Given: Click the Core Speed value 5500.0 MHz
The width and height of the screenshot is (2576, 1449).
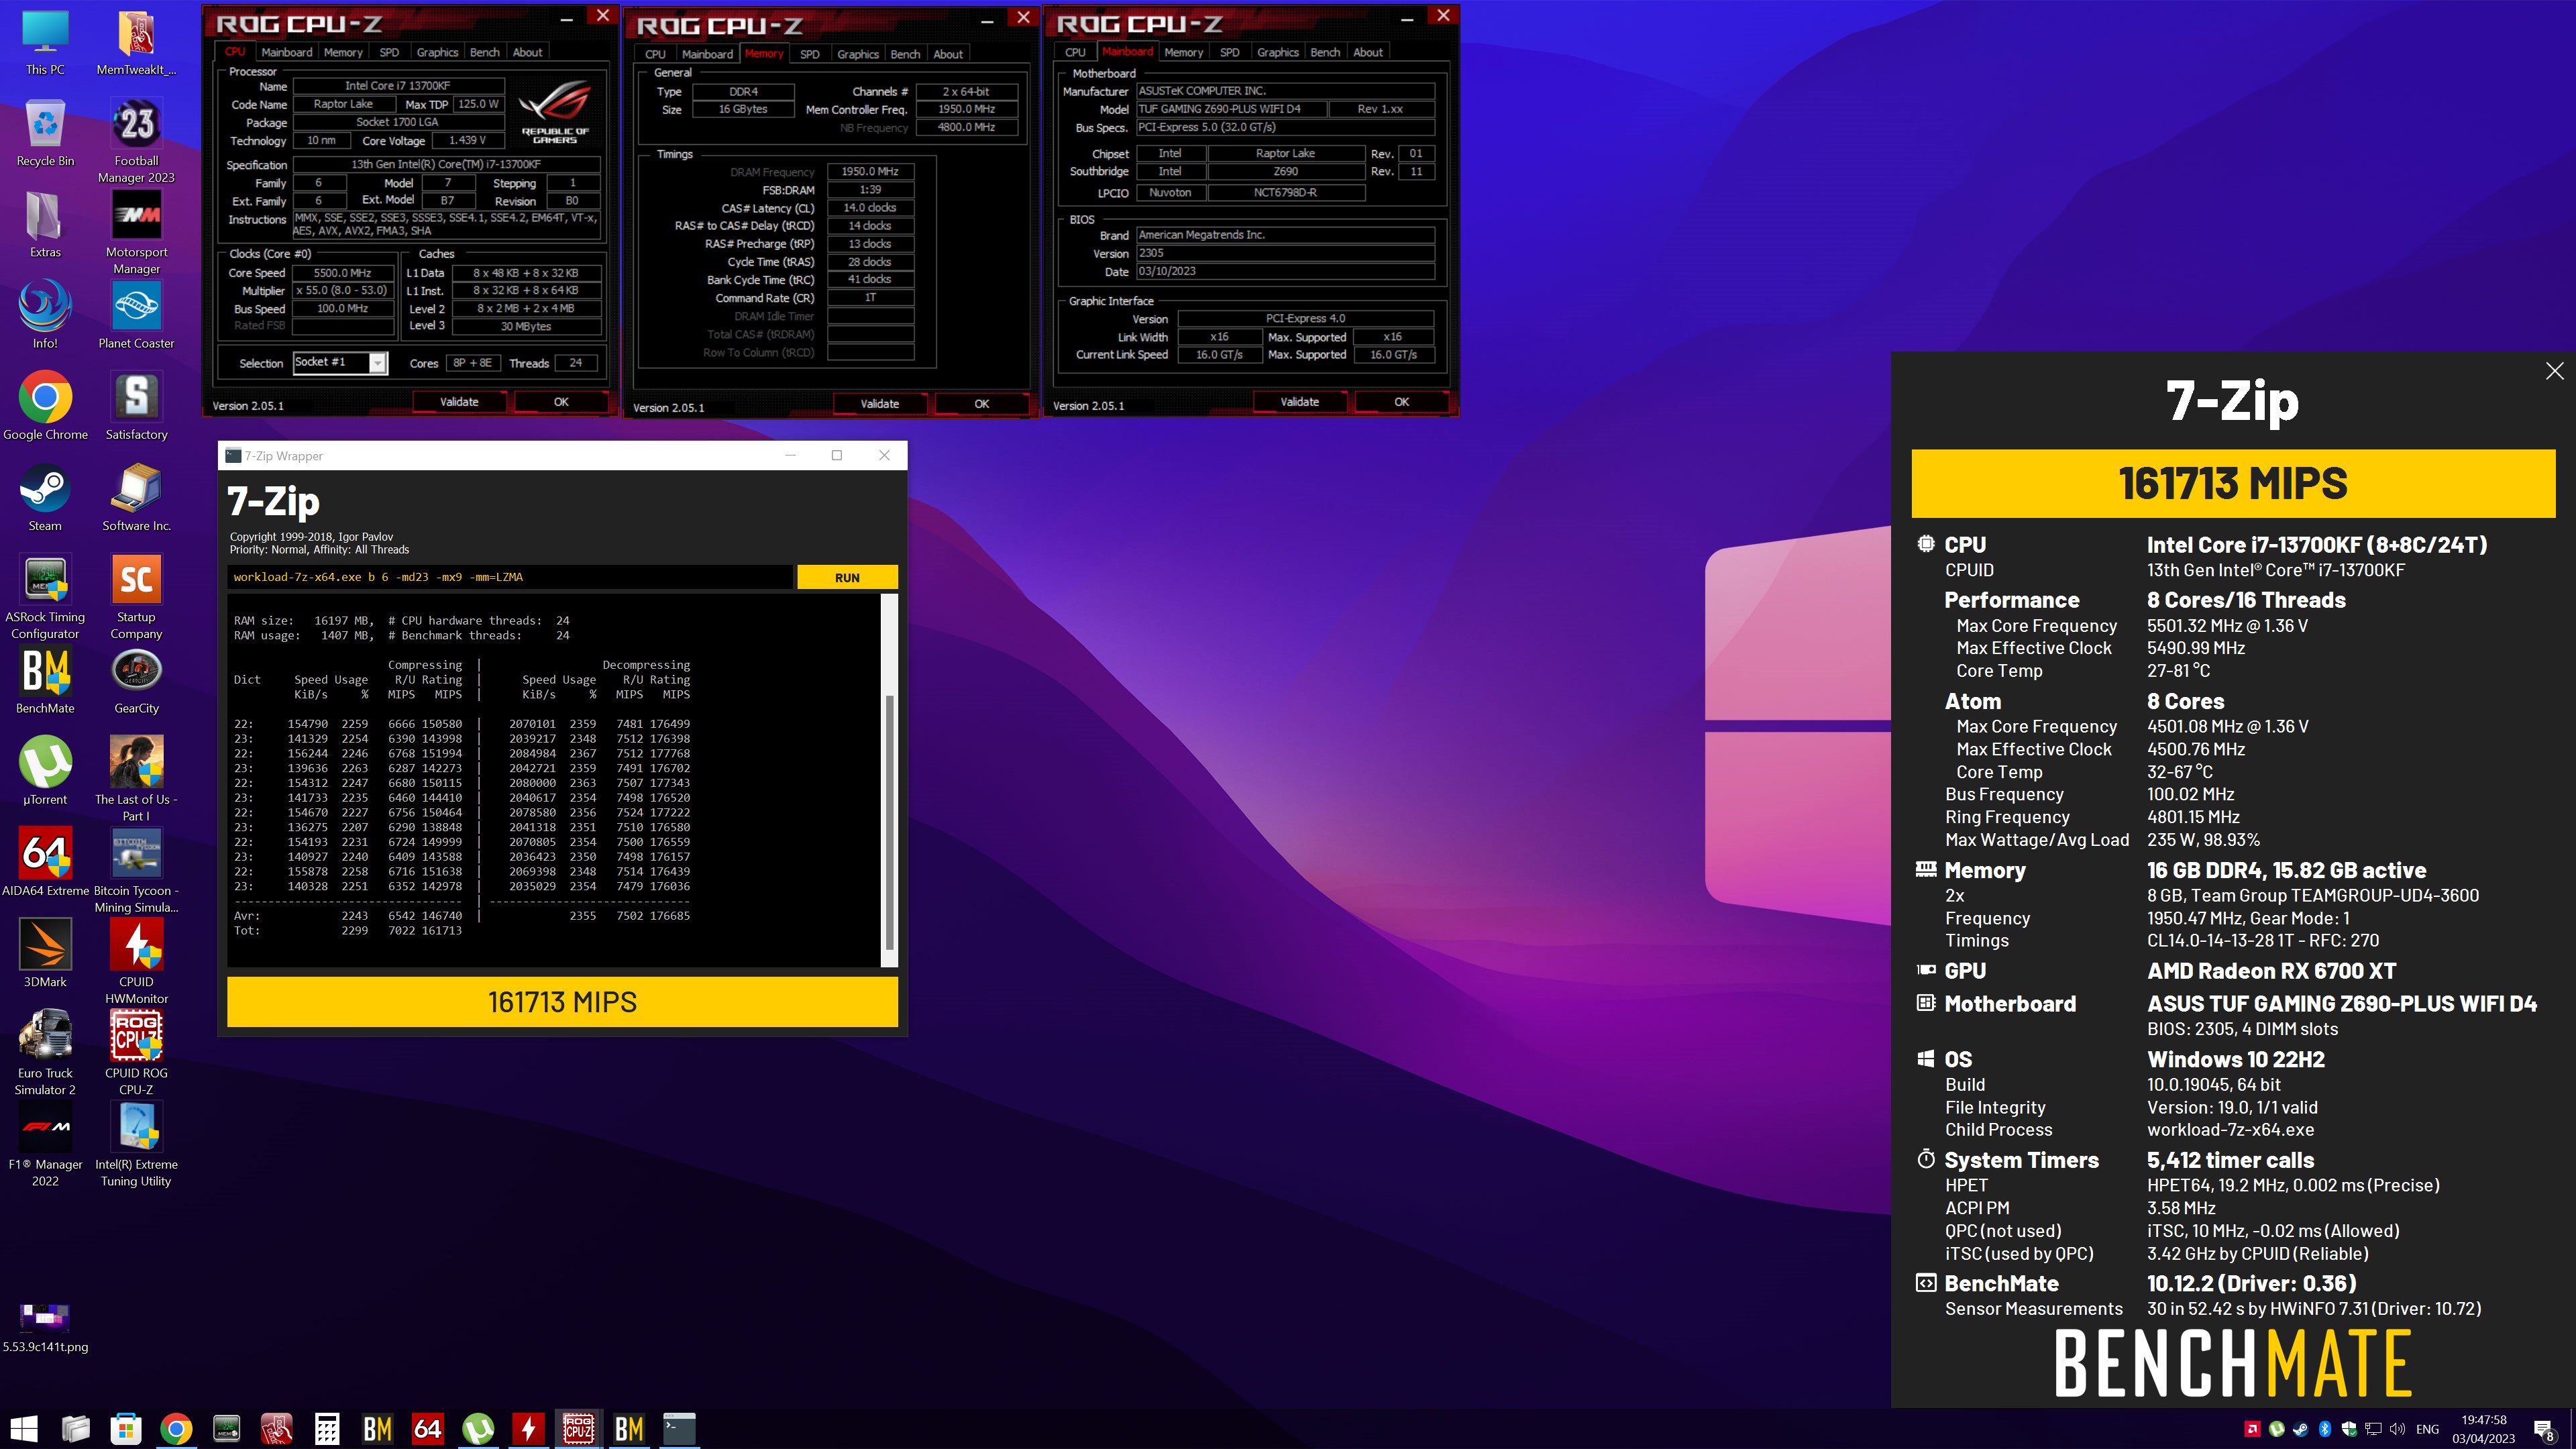Looking at the screenshot, I should 343,272.
